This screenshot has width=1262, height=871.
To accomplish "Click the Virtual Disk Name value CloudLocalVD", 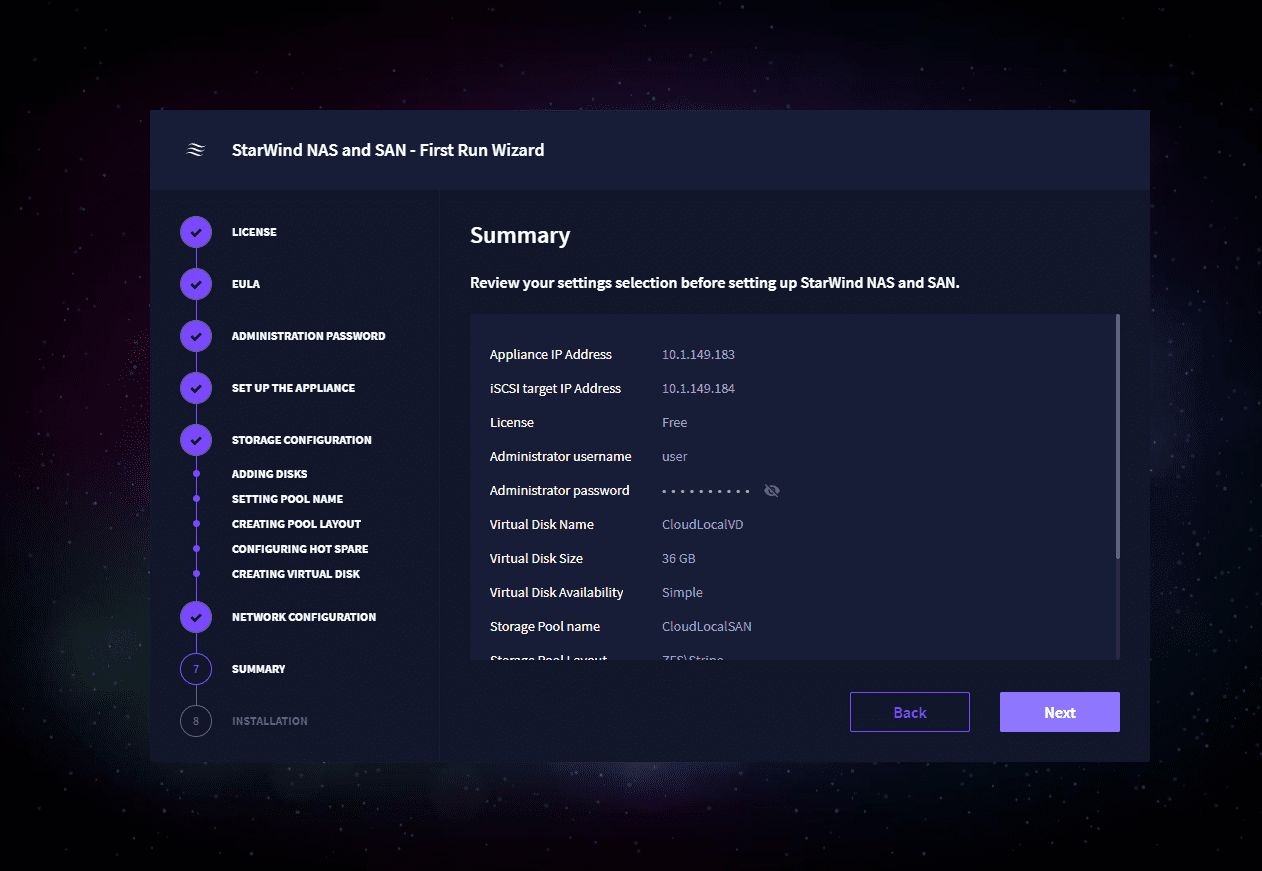I will click(702, 525).
